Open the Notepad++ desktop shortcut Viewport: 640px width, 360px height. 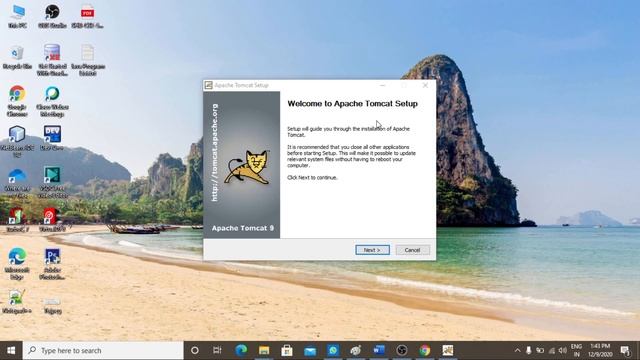tap(17, 302)
